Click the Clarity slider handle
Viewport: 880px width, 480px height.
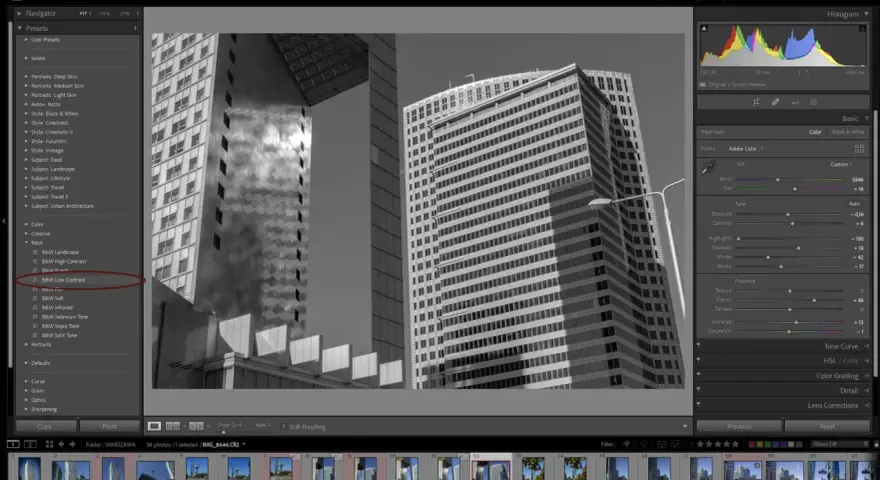[x=814, y=300]
